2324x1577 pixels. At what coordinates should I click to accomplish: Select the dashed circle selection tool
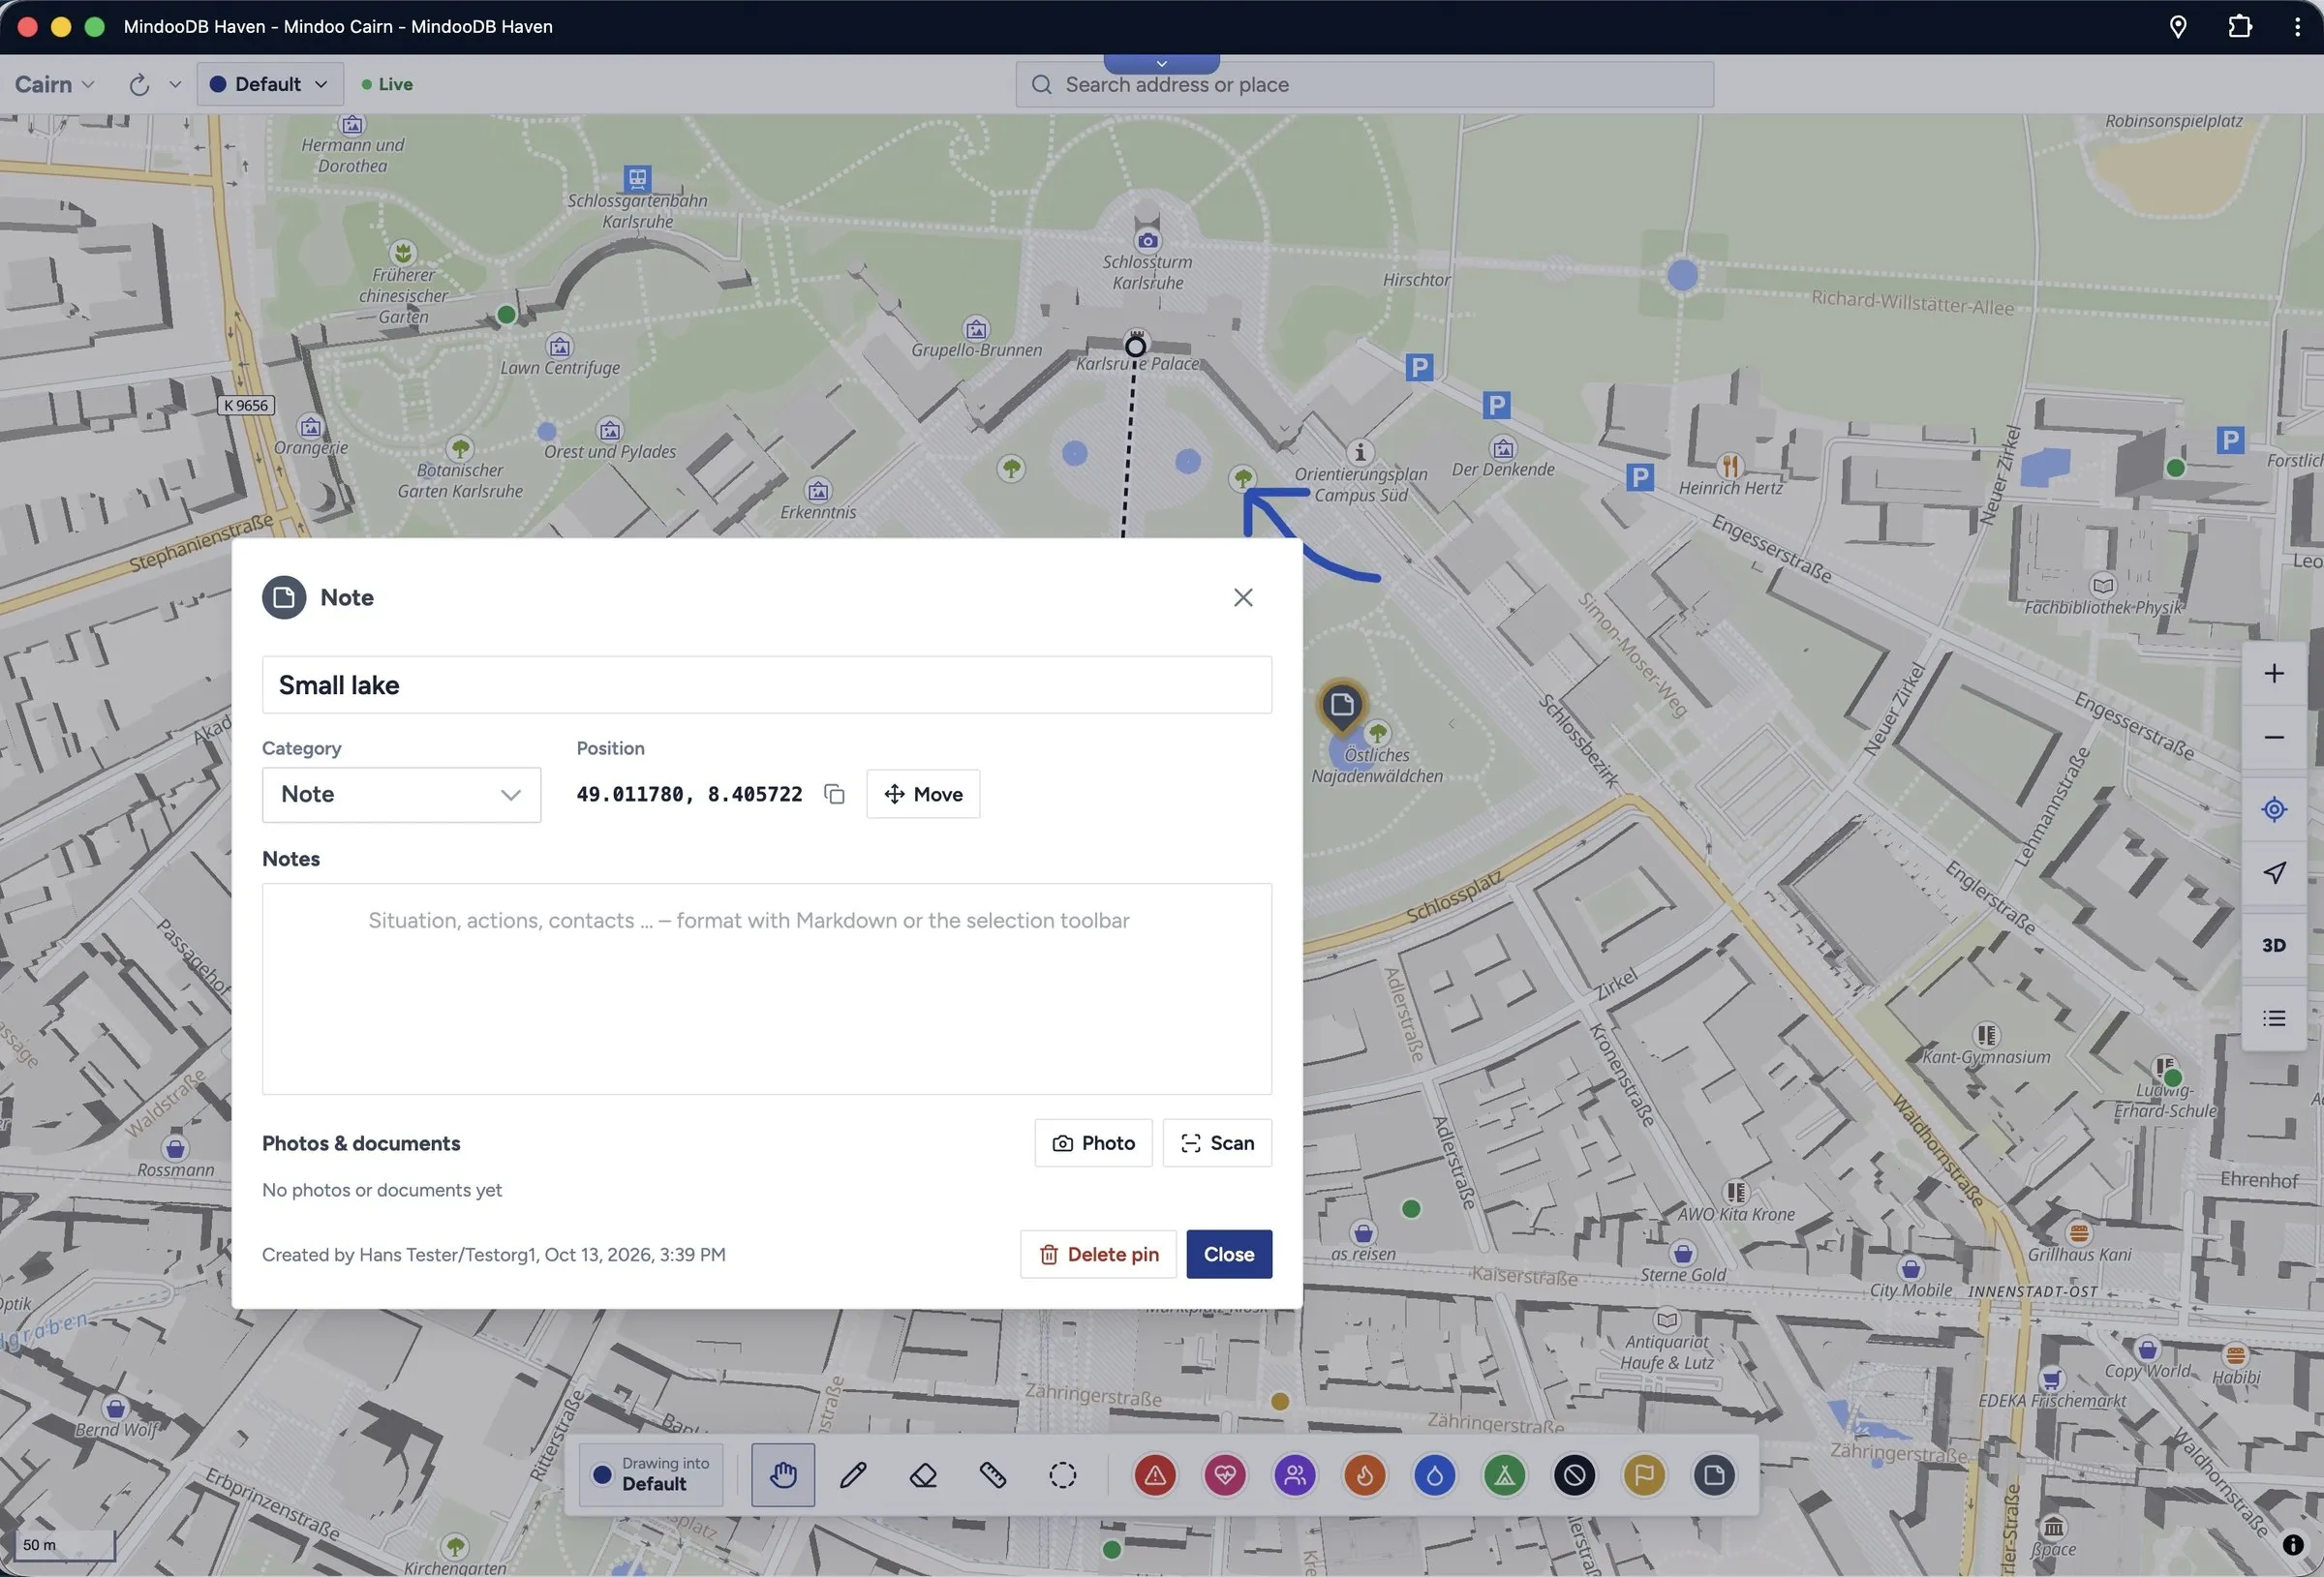1063,1475
